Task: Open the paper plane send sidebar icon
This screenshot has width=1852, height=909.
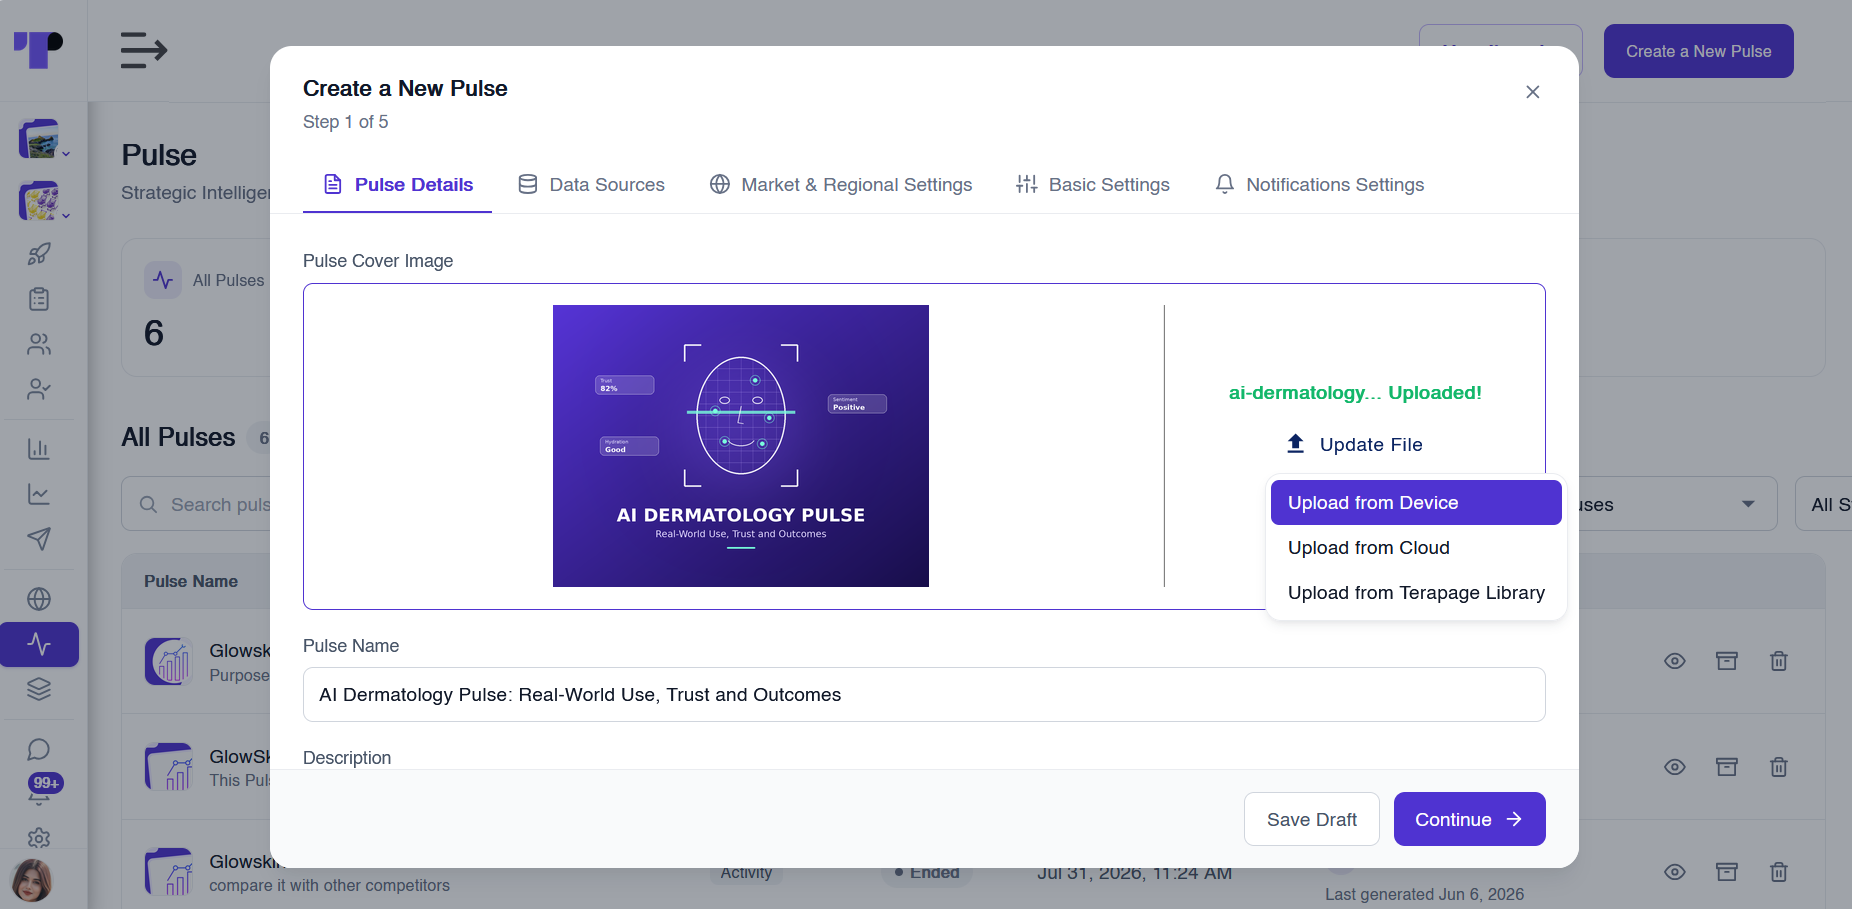Action: 39,539
